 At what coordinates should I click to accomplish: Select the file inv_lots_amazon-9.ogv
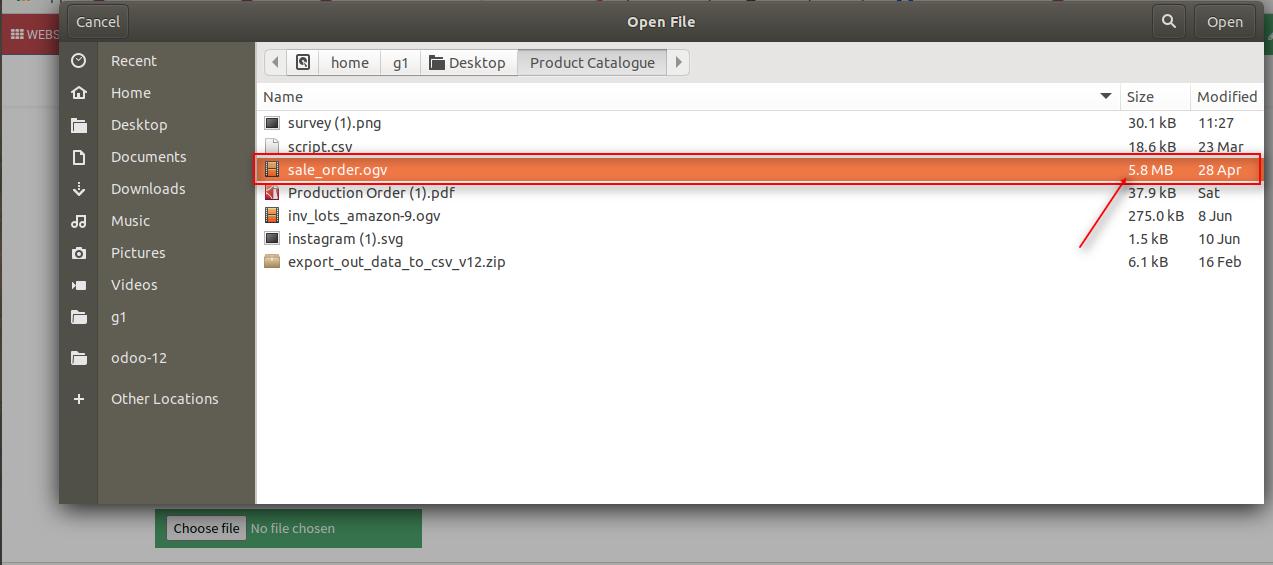(363, 216)
